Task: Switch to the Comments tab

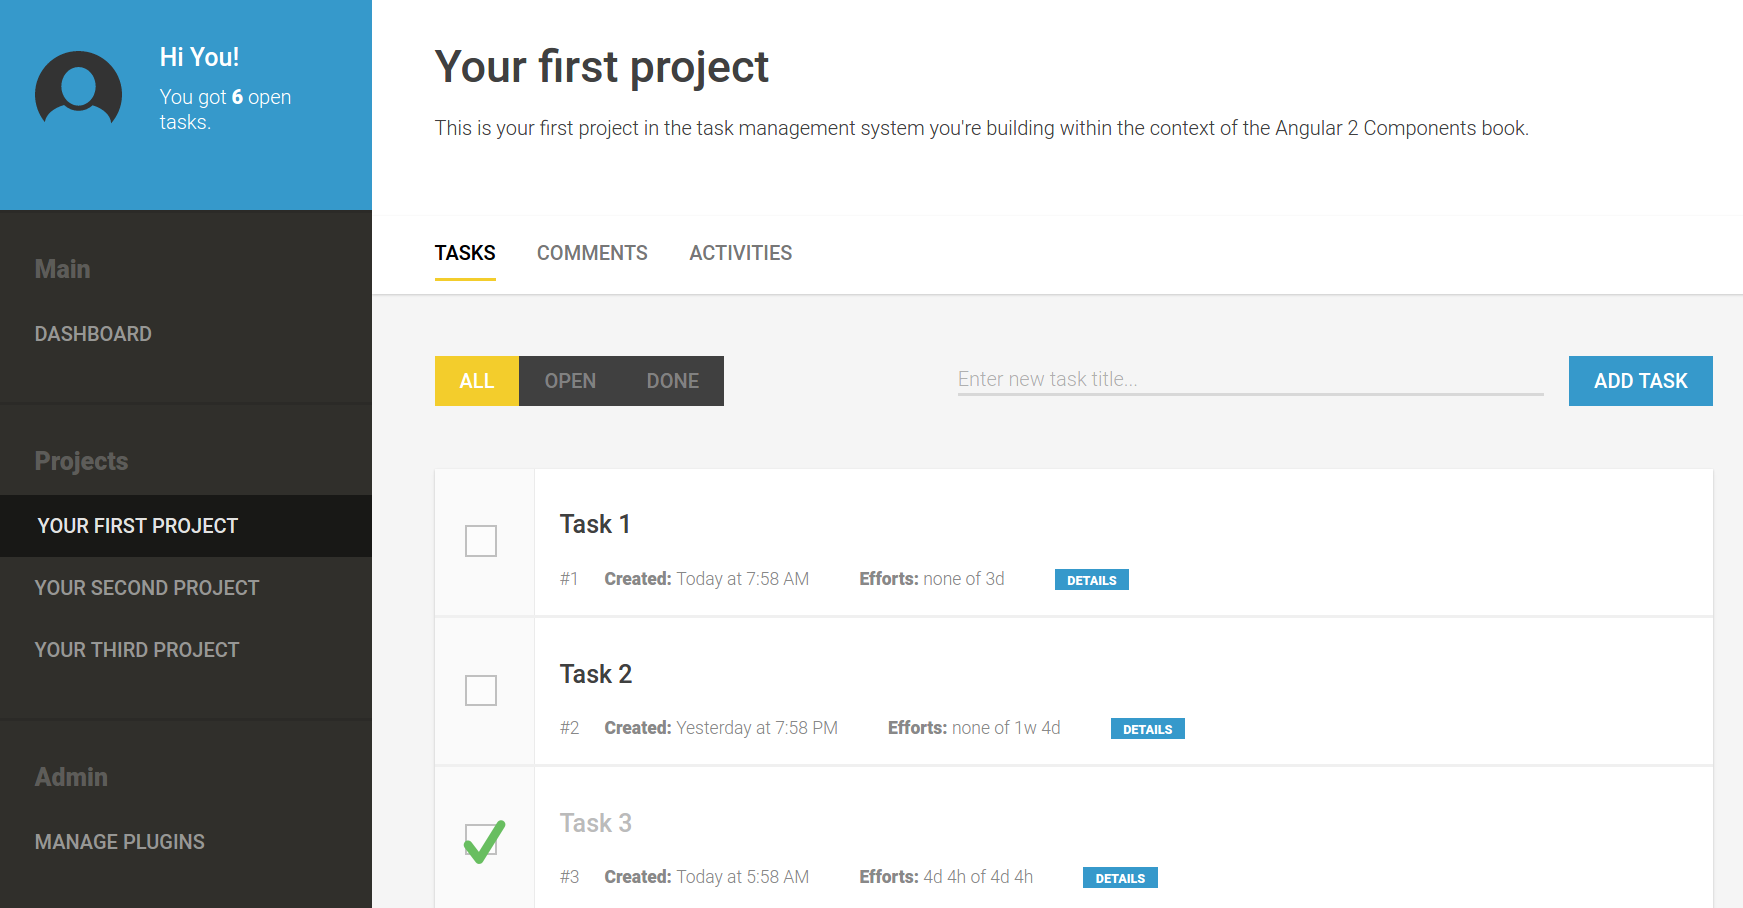Action: pos(592,253)
